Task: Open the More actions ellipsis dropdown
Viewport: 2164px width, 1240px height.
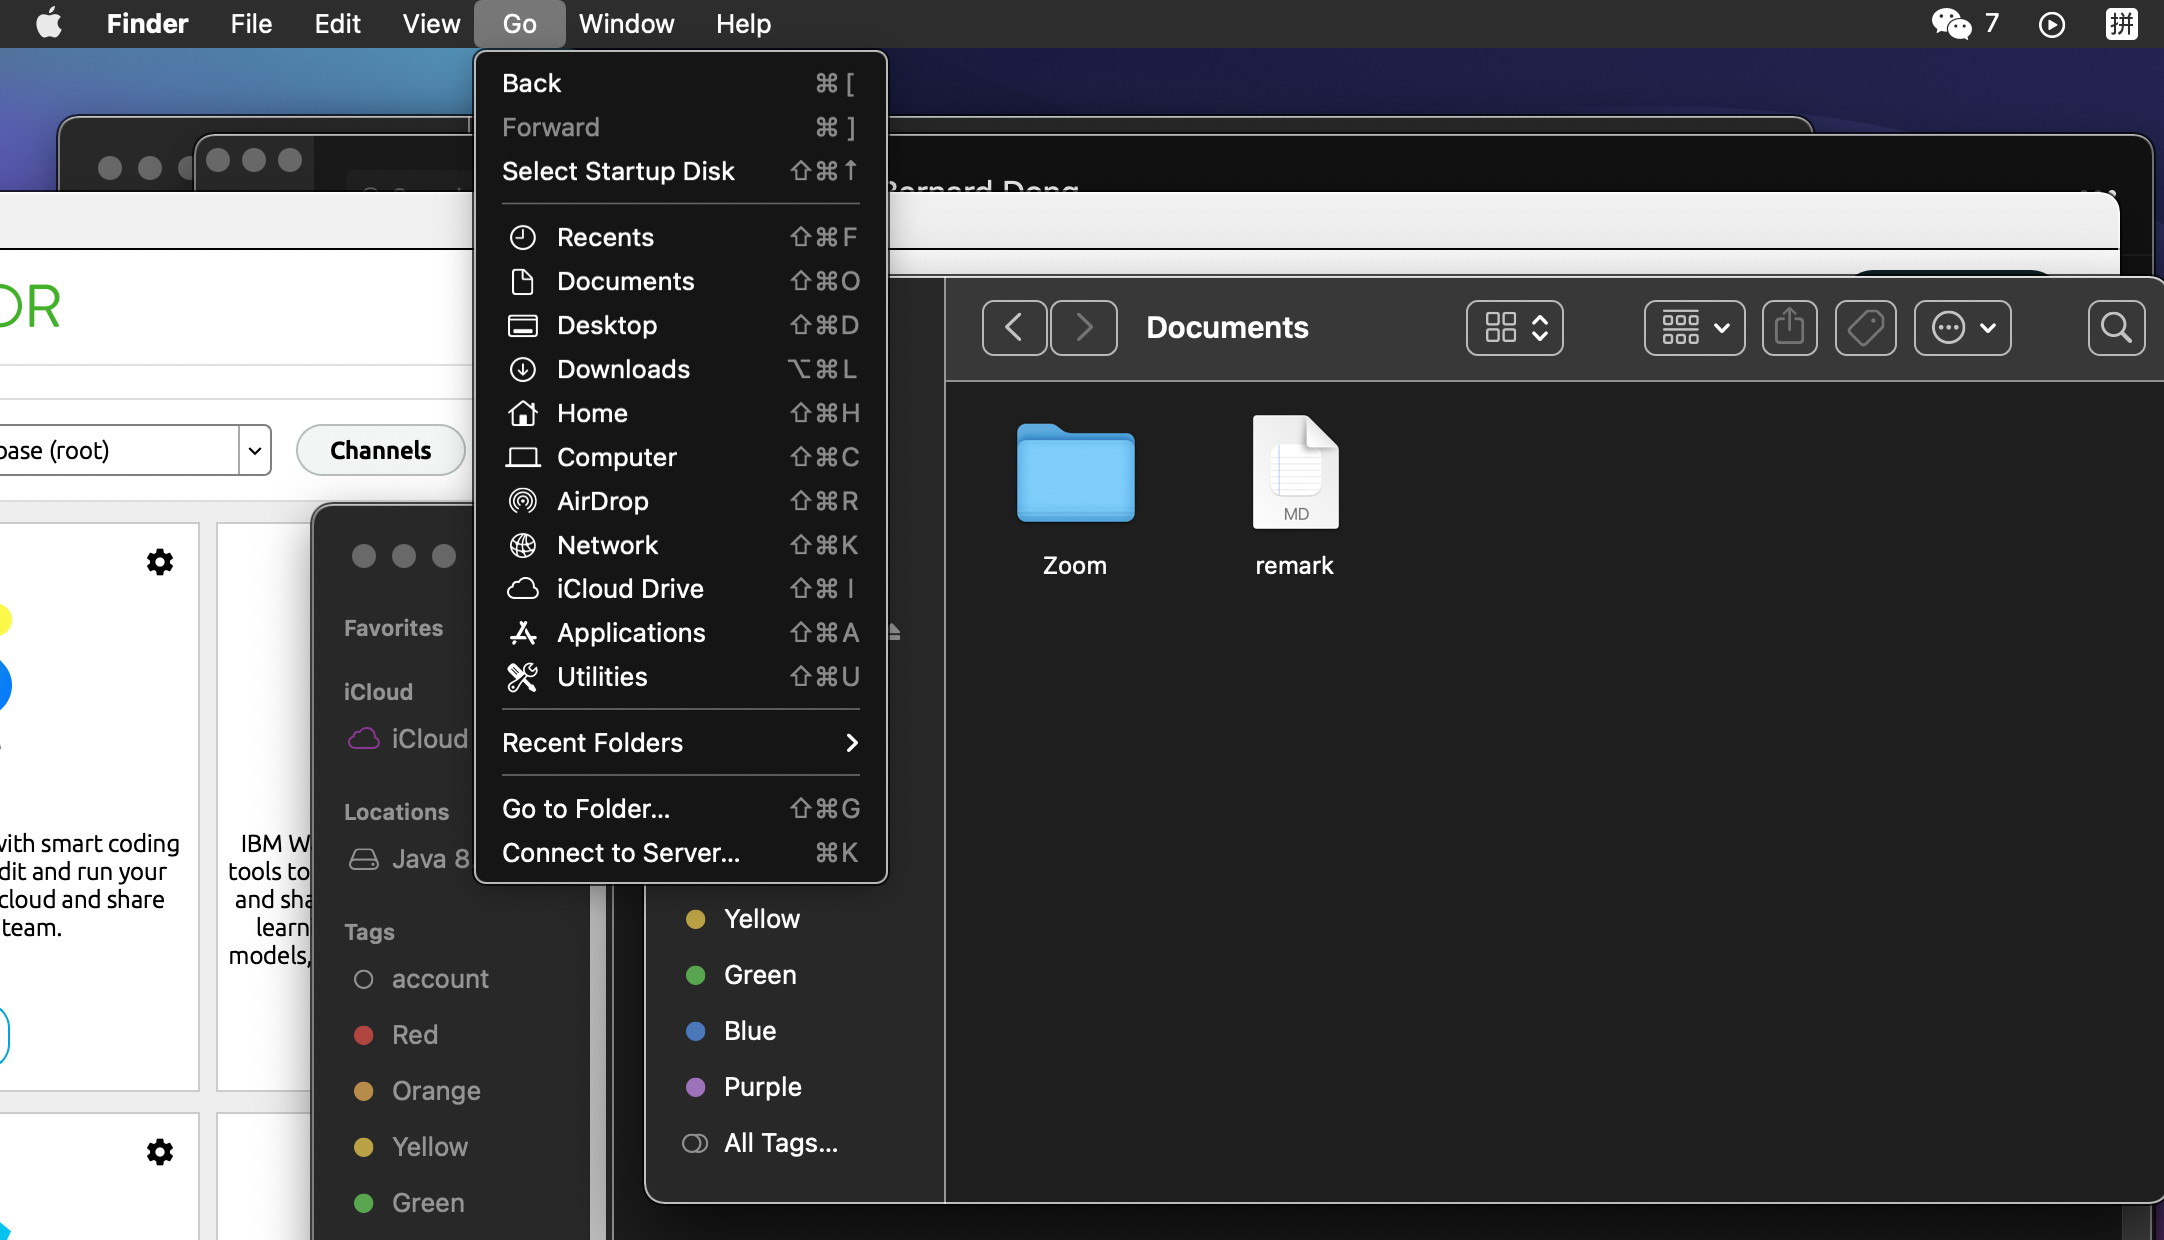Action: coord(1963,327)
